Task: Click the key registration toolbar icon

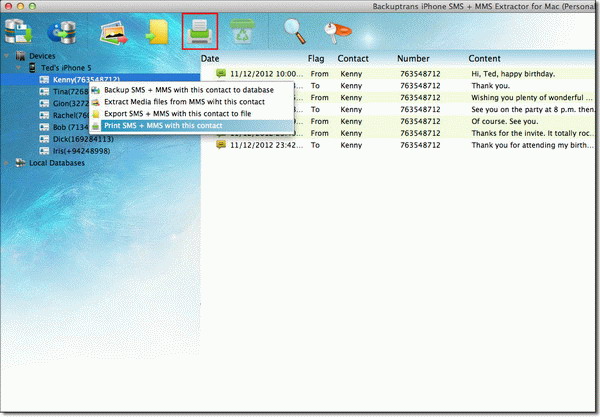Action: [337, 32]
